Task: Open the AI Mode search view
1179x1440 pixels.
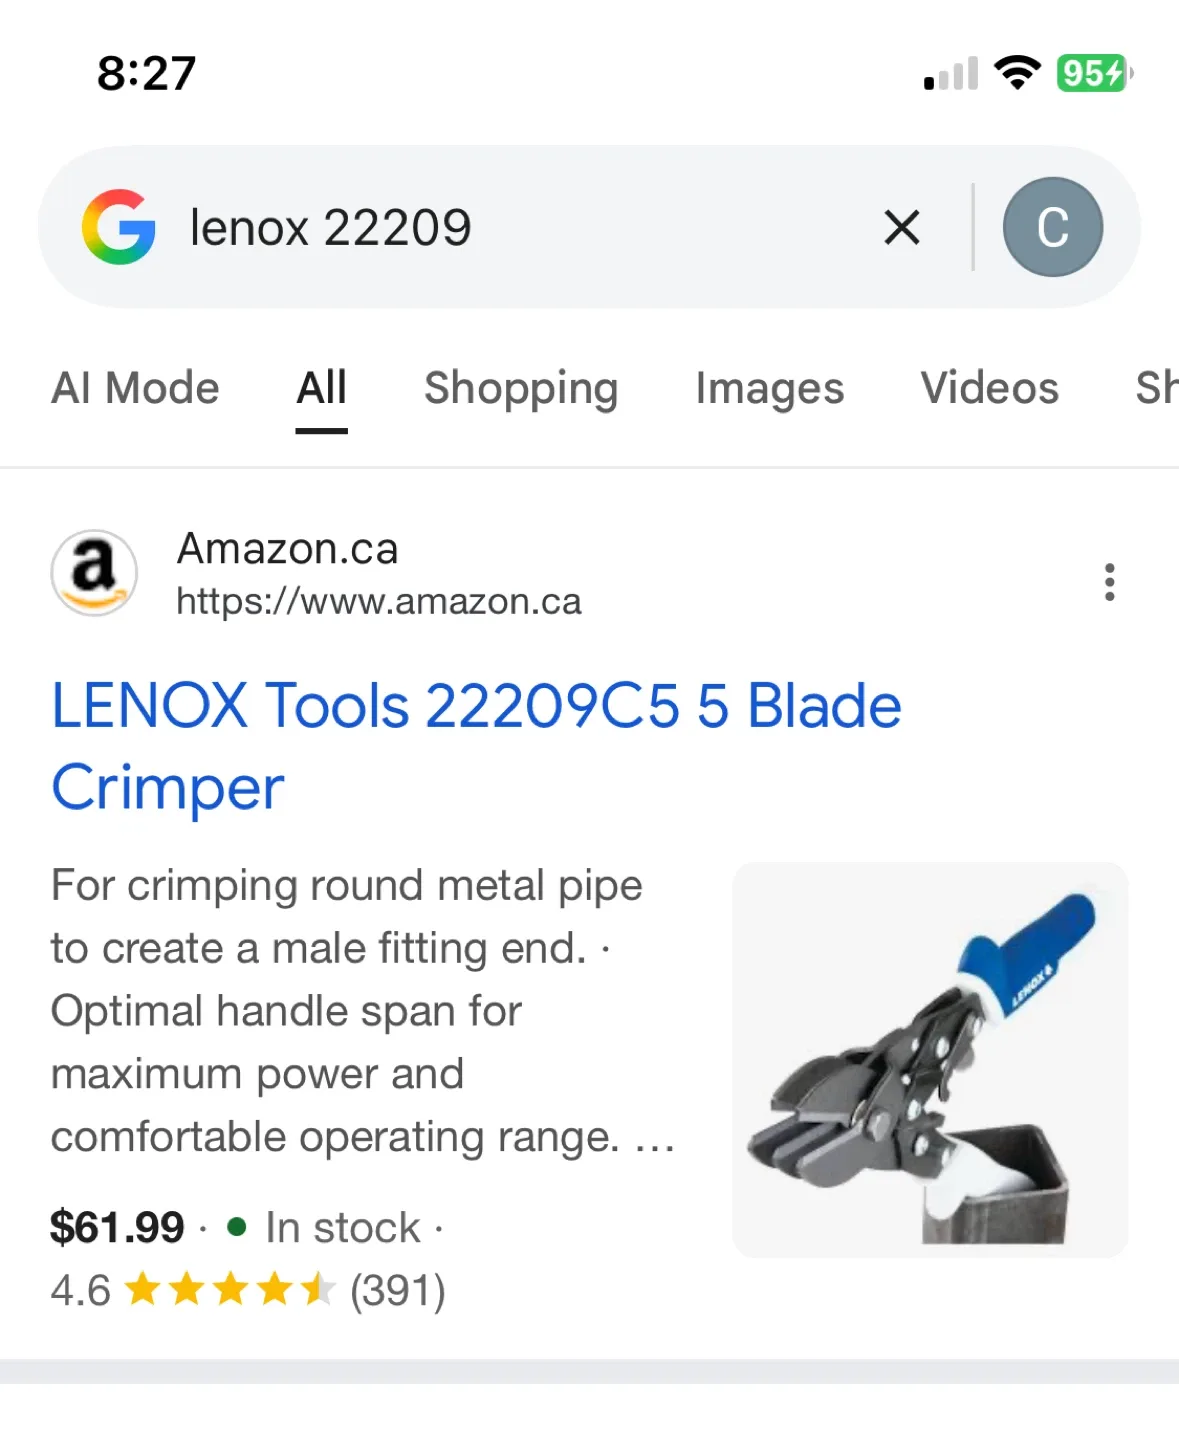Action: click(x=135, y=389)
